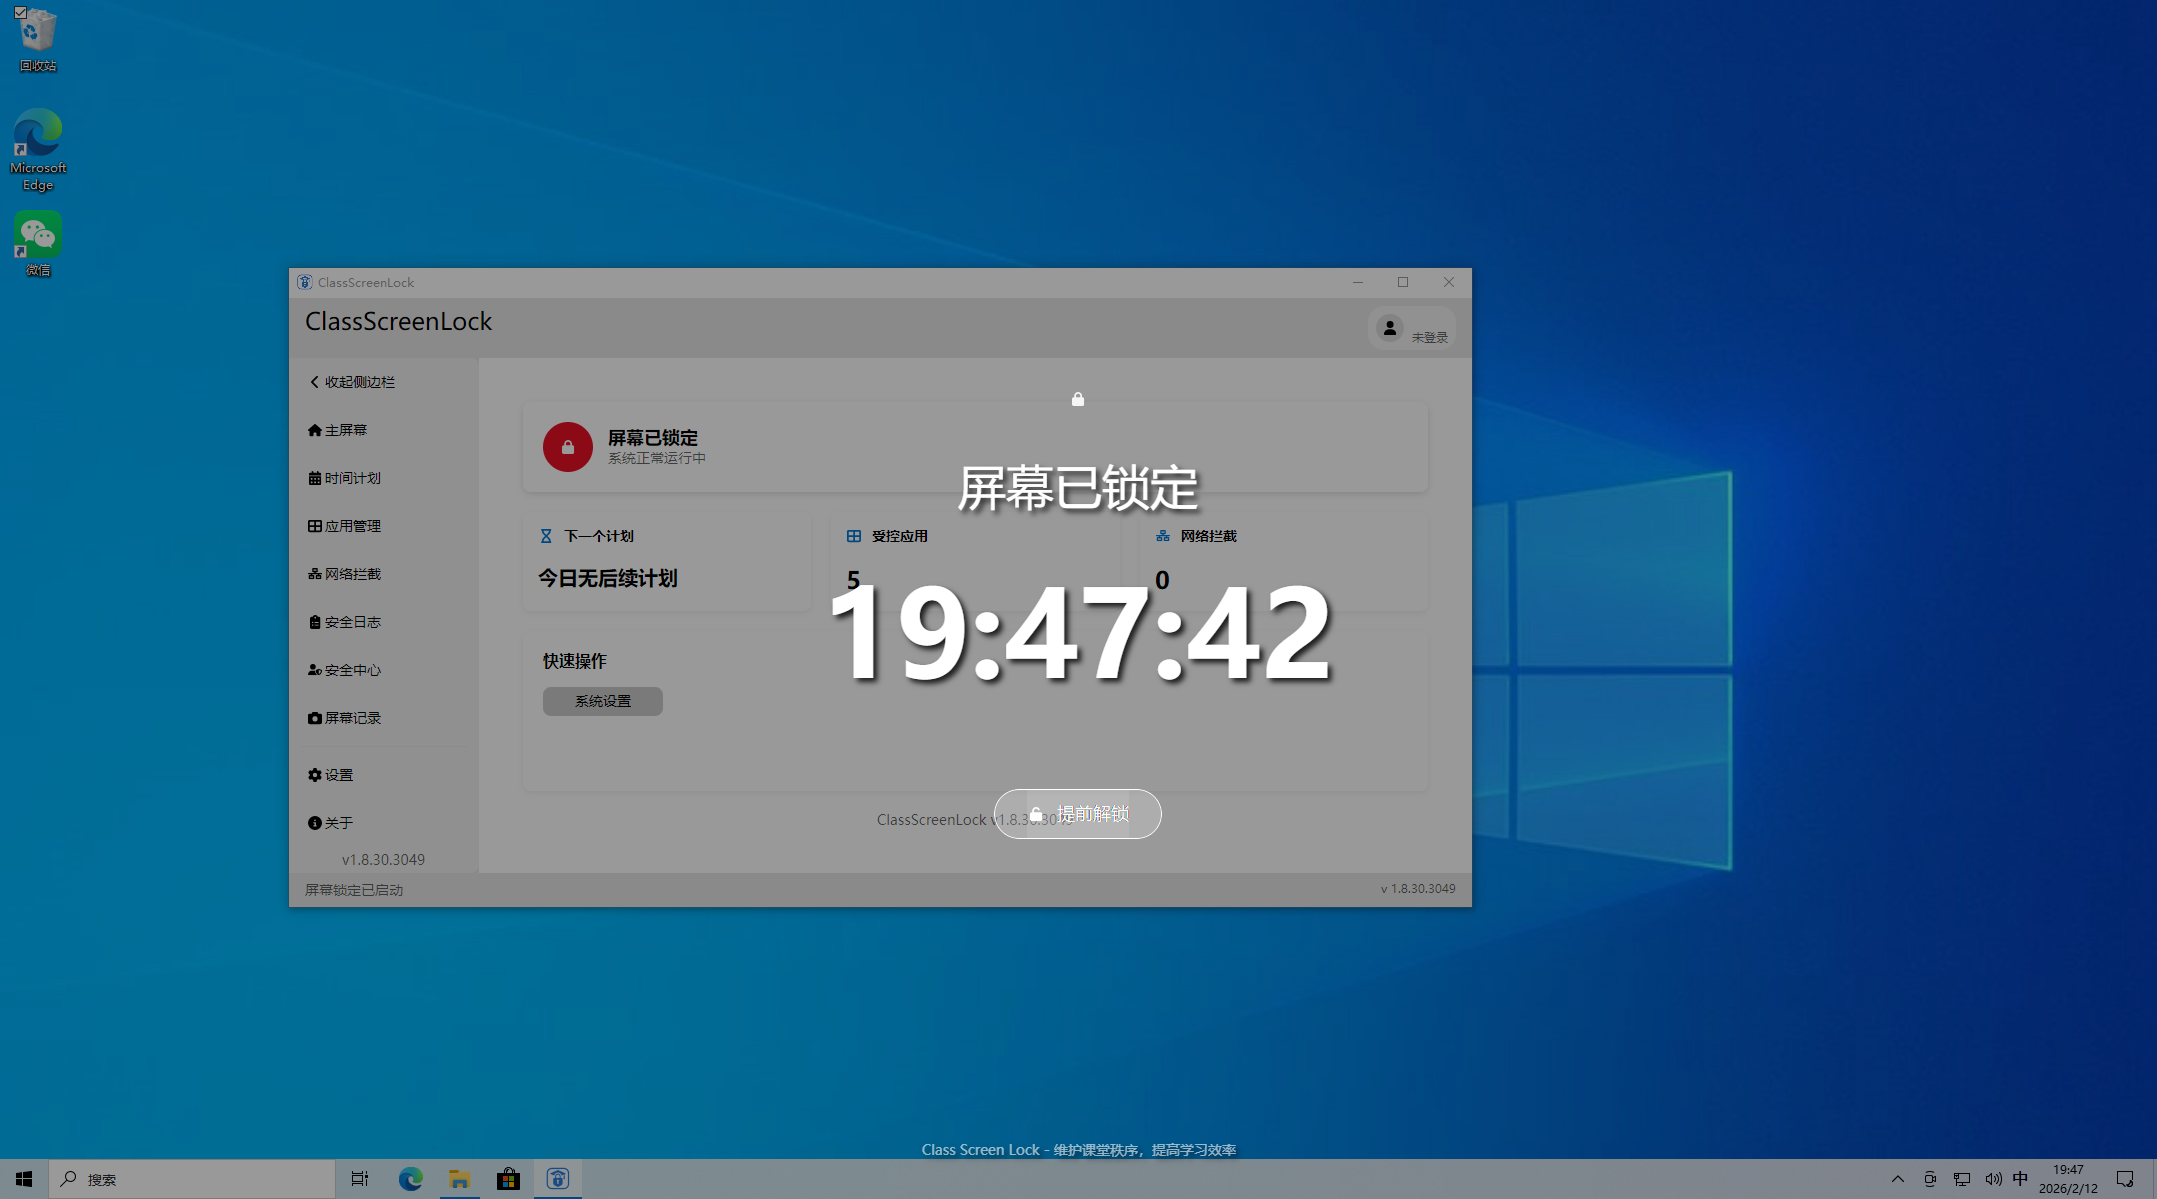The width and height of the screenshot is (2157, 1199).
Task: Click the 提前解锁 unlock button
Action: pyautogui.click(x=1077, y=814)
